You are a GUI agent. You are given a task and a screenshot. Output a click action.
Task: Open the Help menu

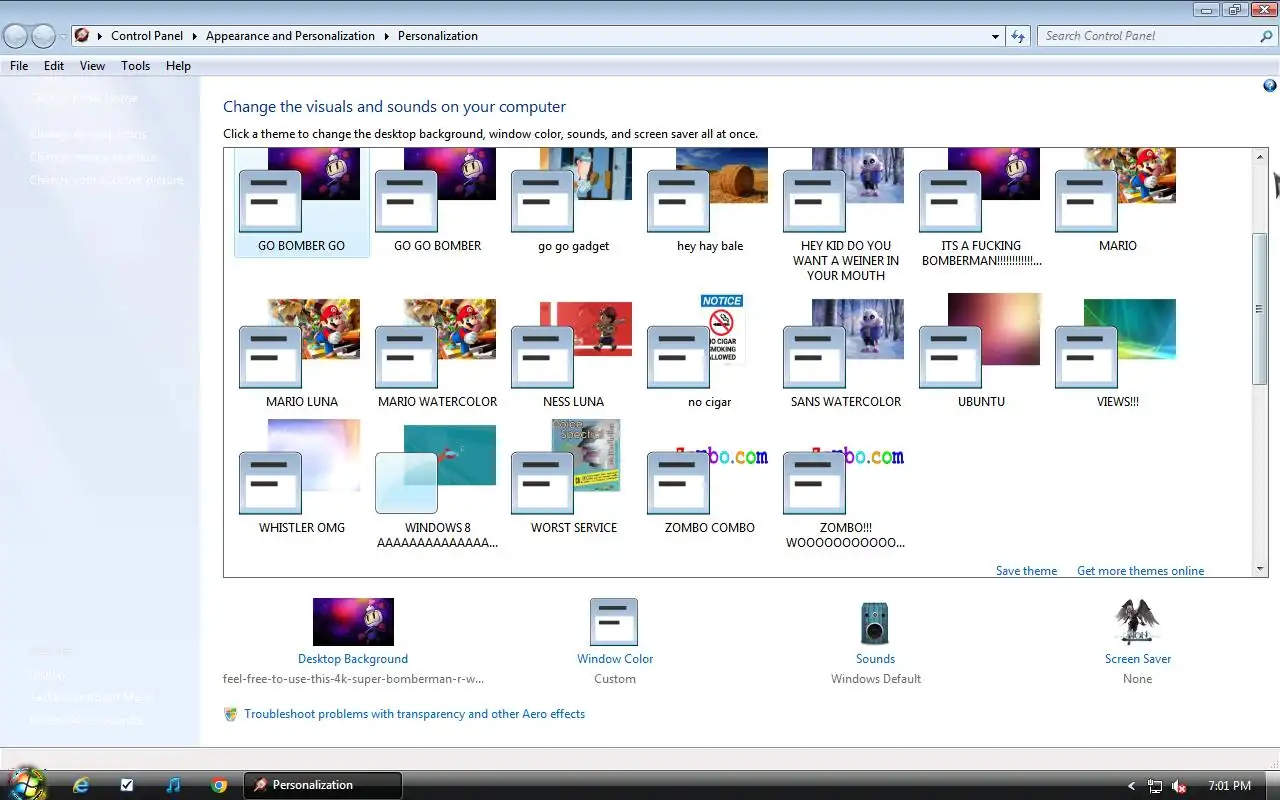(x=178, y=66)
